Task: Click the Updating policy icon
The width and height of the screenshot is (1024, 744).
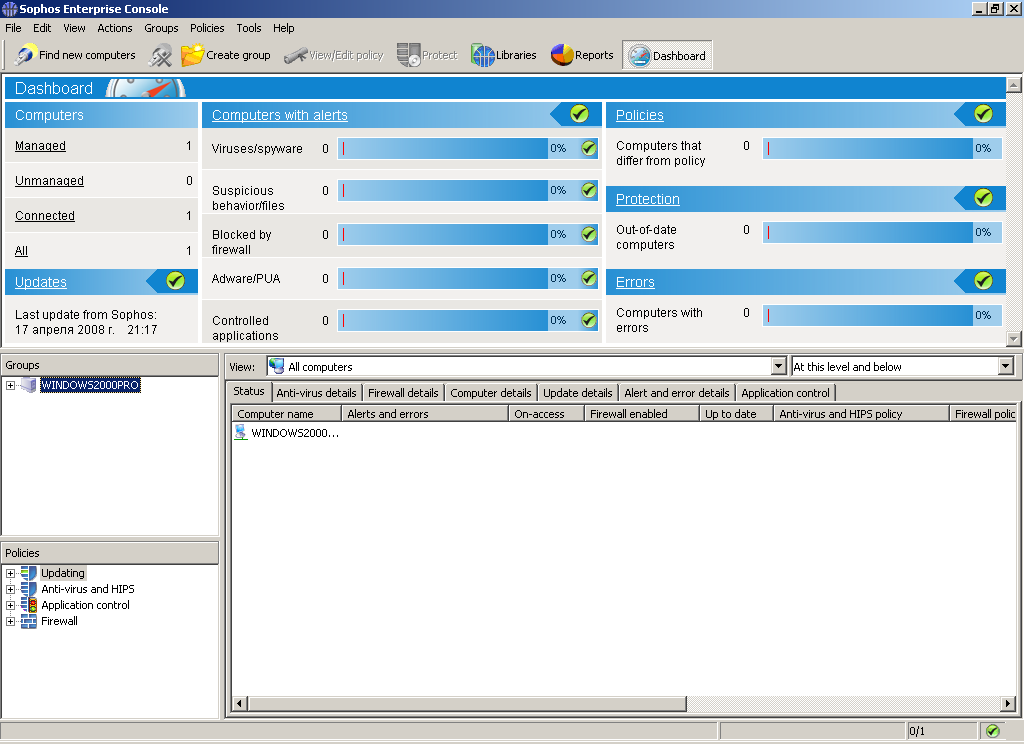Action: [29, 574]
